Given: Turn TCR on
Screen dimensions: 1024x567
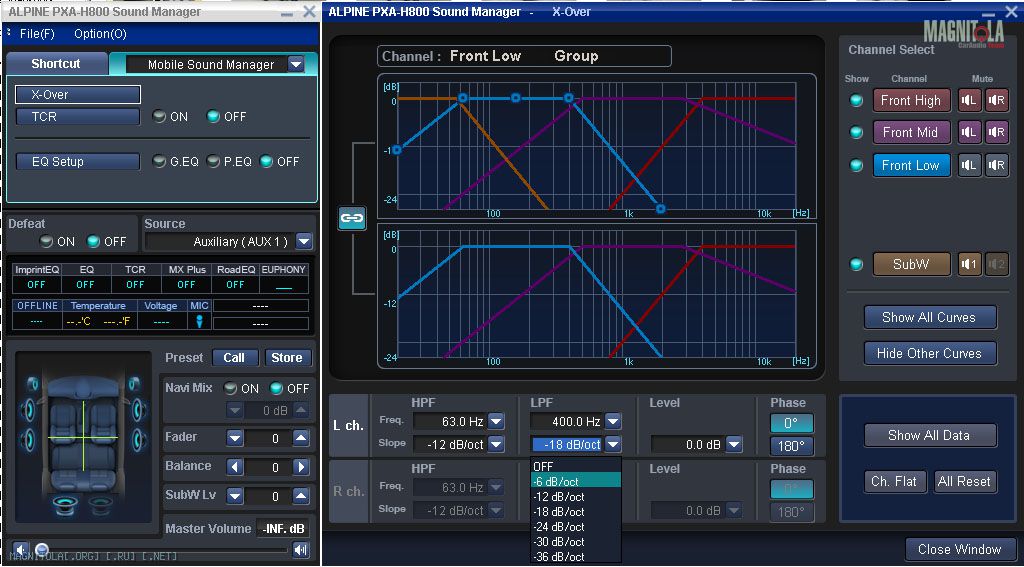Looking at the screenshot, I should pos(159,117).
